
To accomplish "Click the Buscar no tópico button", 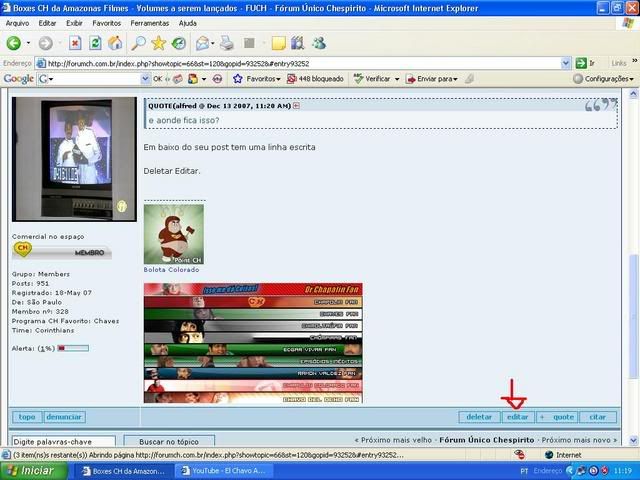I will click(x=169, y=441).
